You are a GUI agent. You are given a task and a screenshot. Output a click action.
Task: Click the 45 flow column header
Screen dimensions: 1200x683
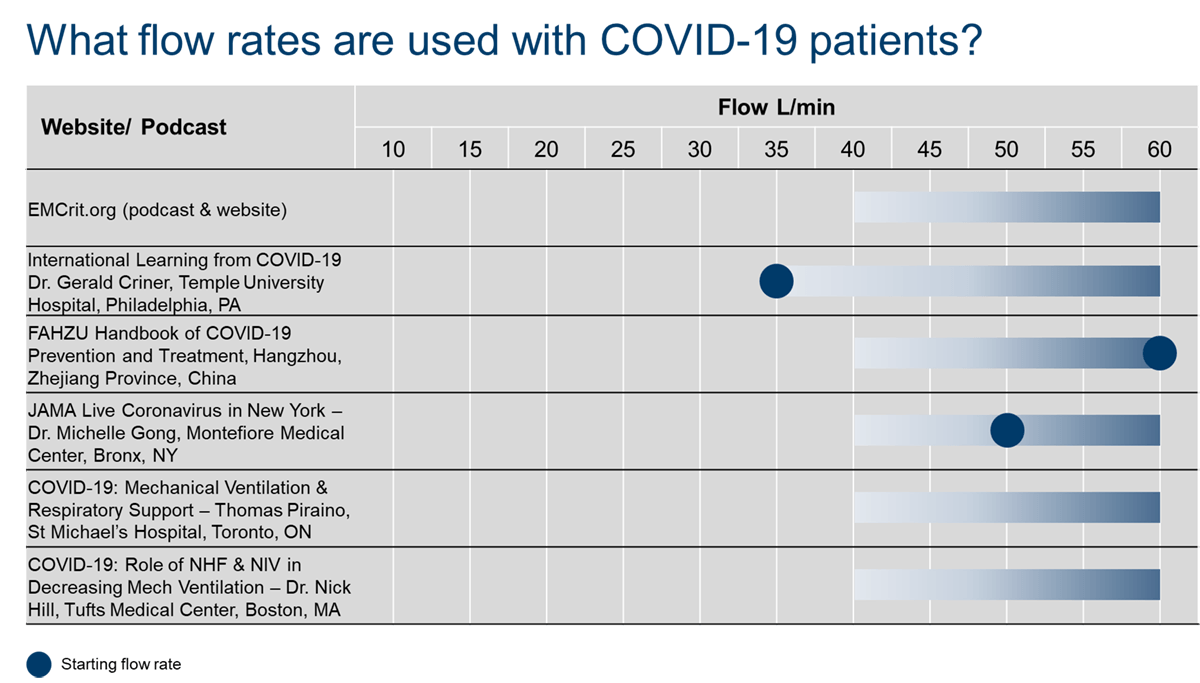(929, 150)
